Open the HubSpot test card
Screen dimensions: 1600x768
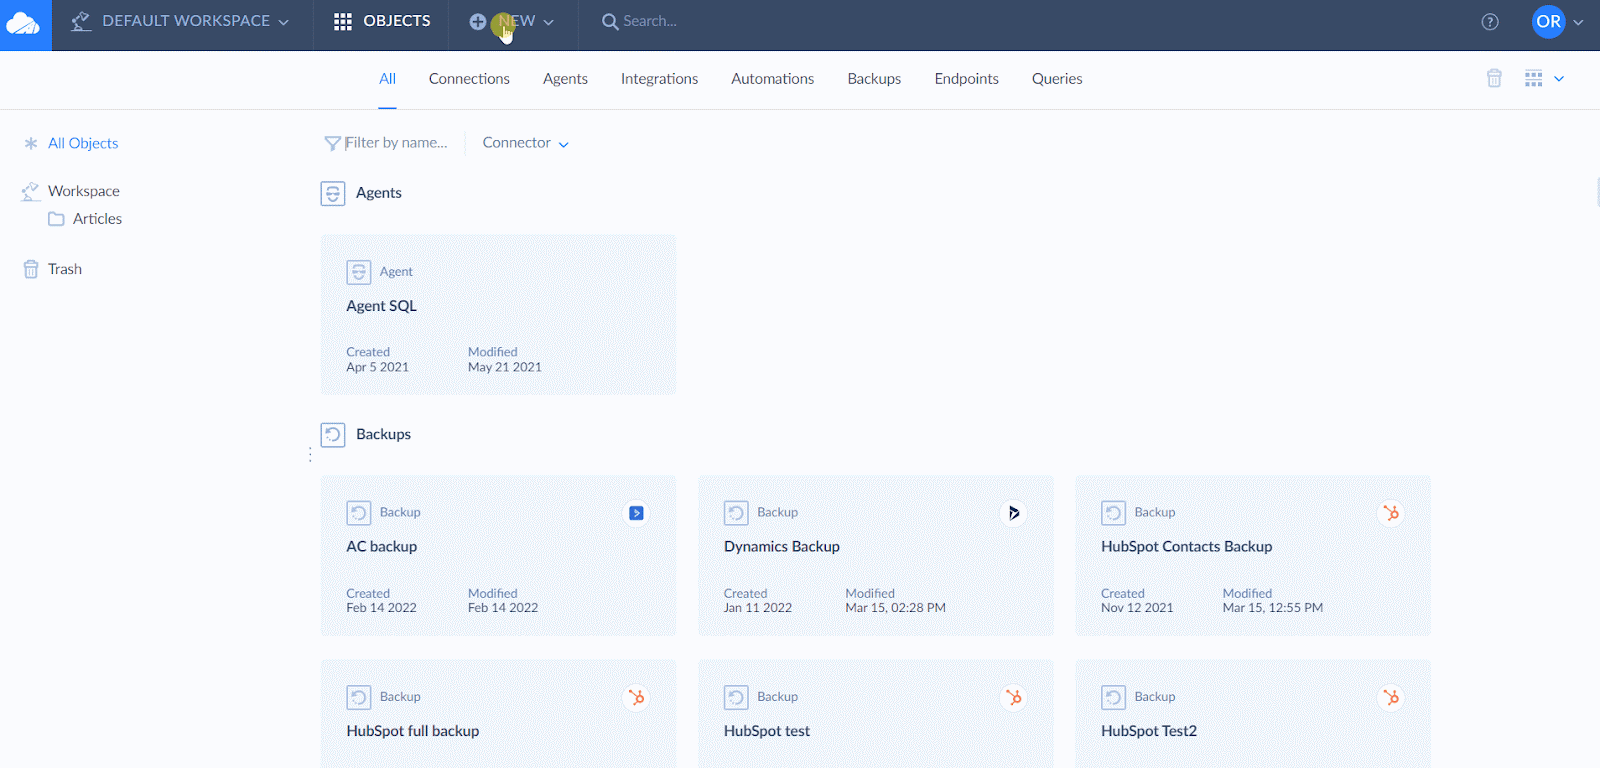875,714
